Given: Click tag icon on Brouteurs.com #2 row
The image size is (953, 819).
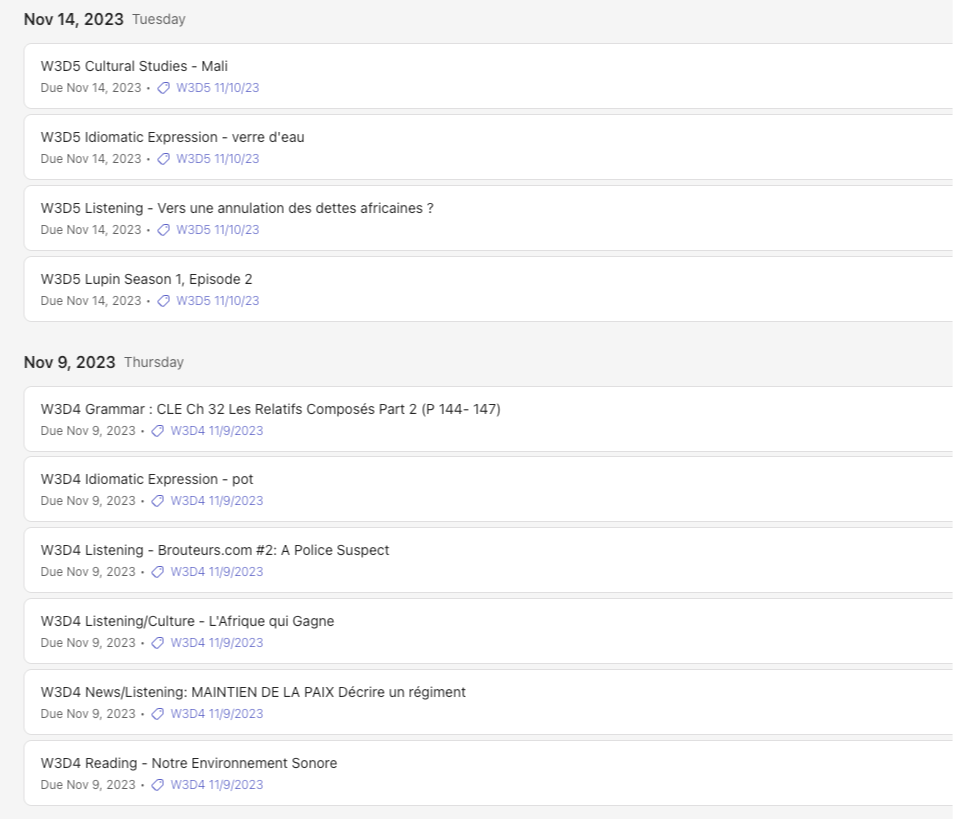Looking at the screenshot, I should pos(157,572).
